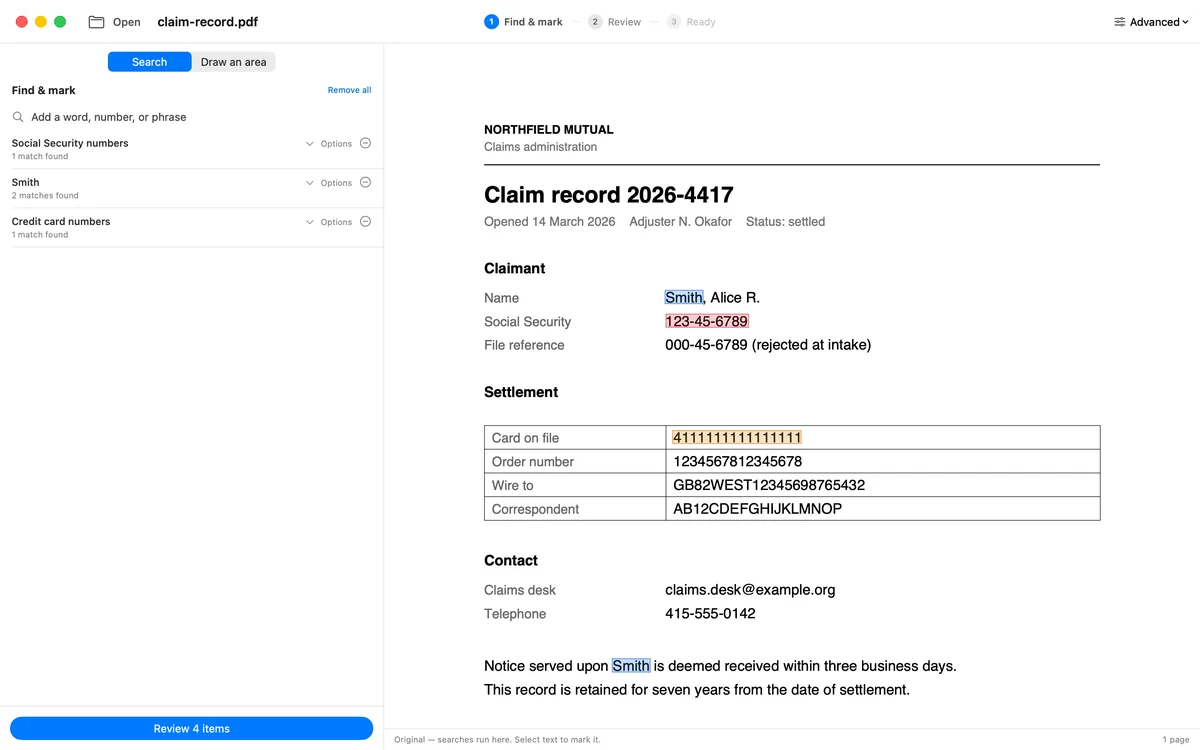
Task: Click highlighted Smith in the Notice sentence
Action: (x=631, y=666)
